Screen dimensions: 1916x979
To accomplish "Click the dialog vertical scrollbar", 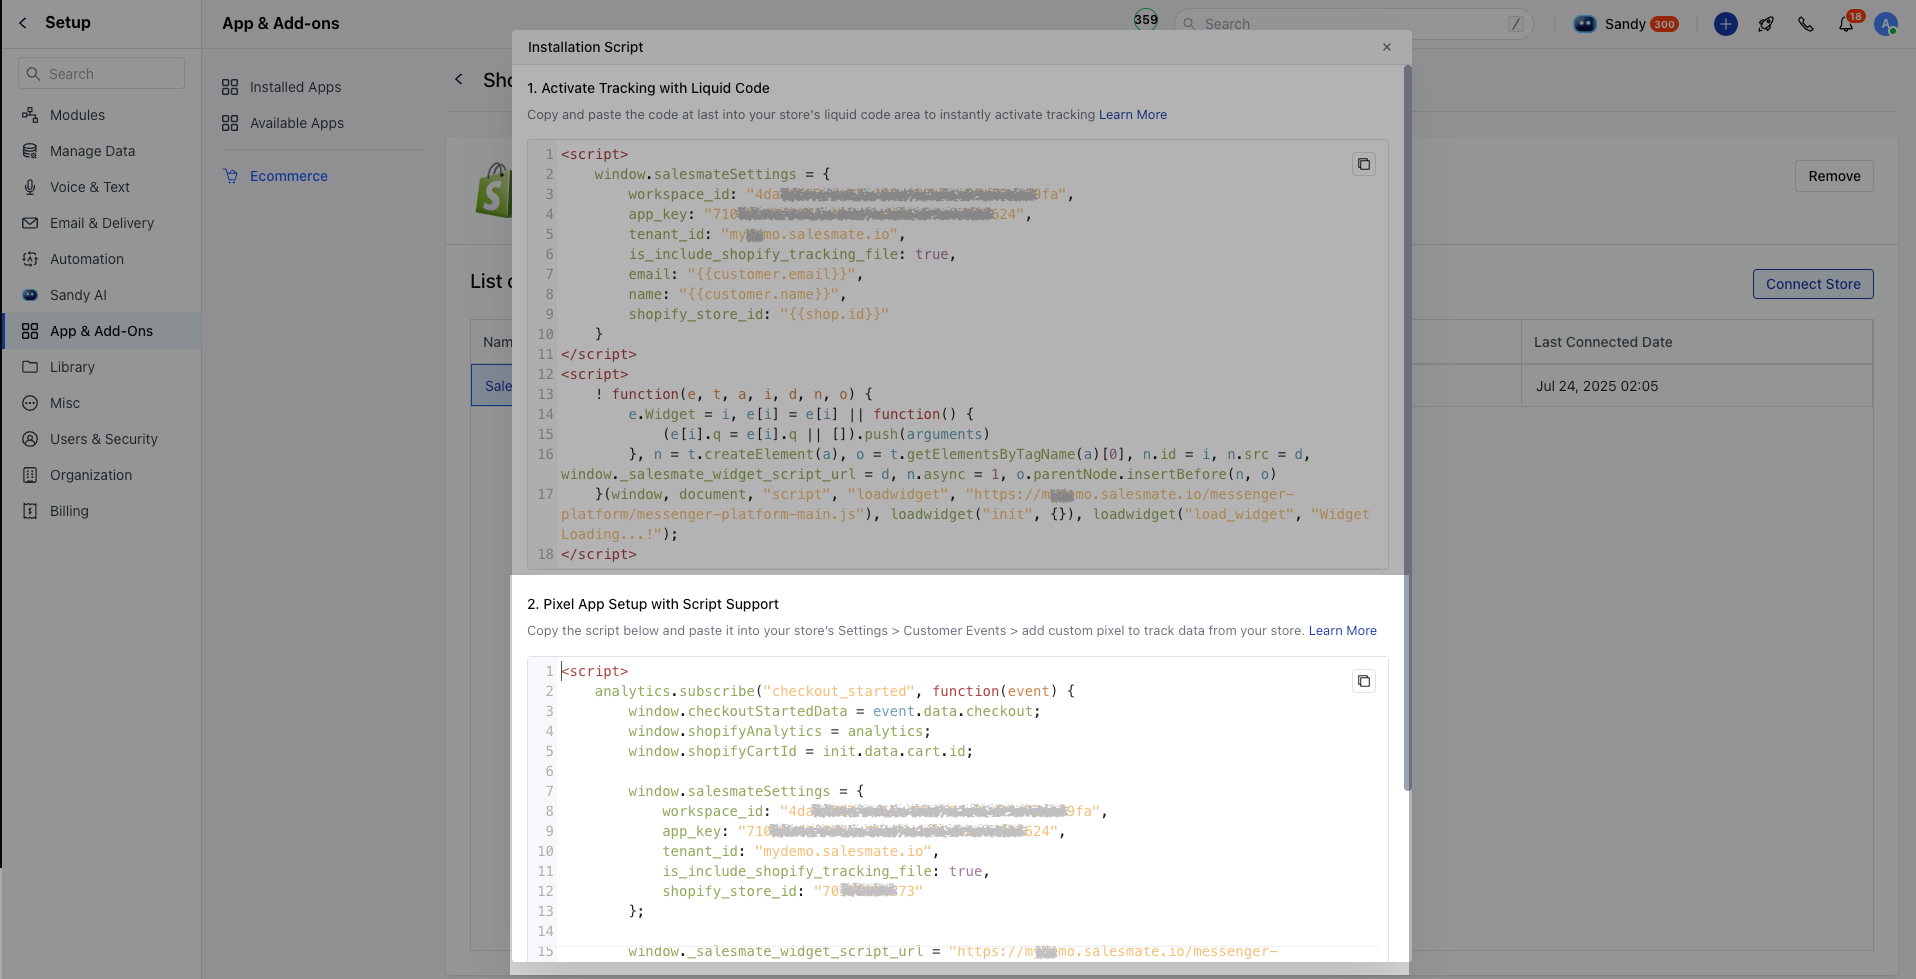I will point(1407,428).
